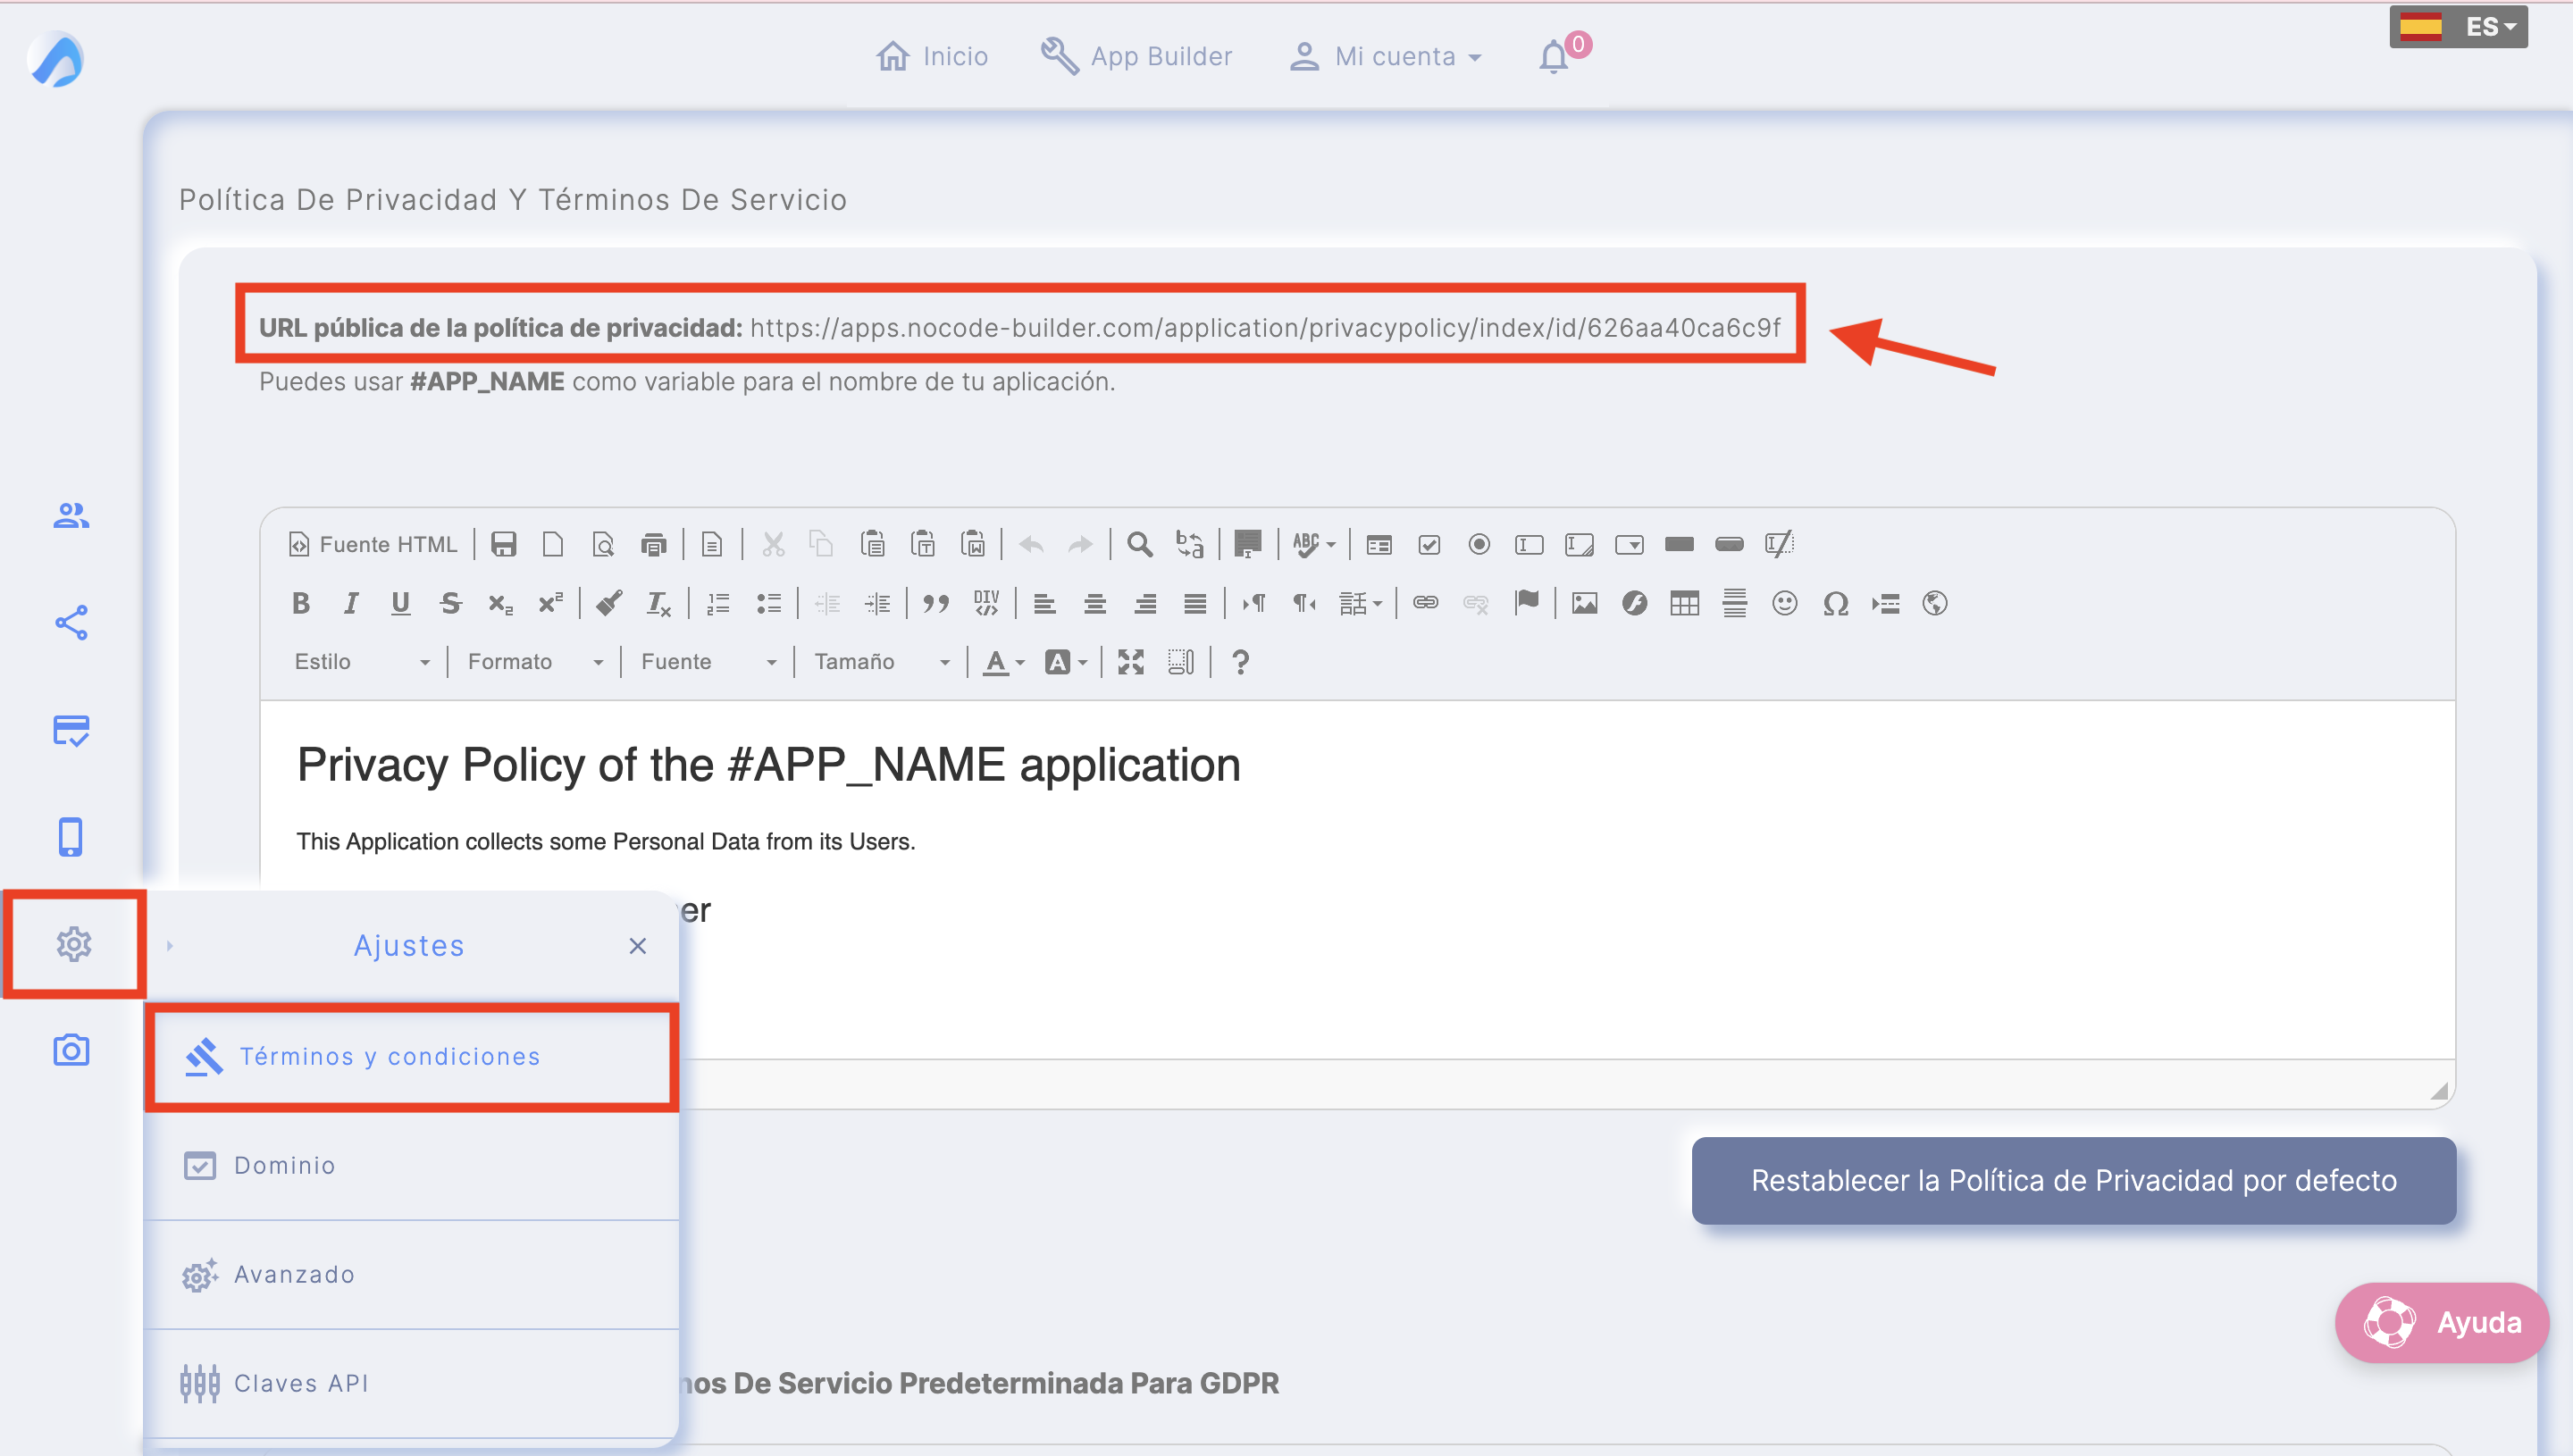Click the Replace icon in toolbar
2573x1456 pixels.
coord(1189,544)
